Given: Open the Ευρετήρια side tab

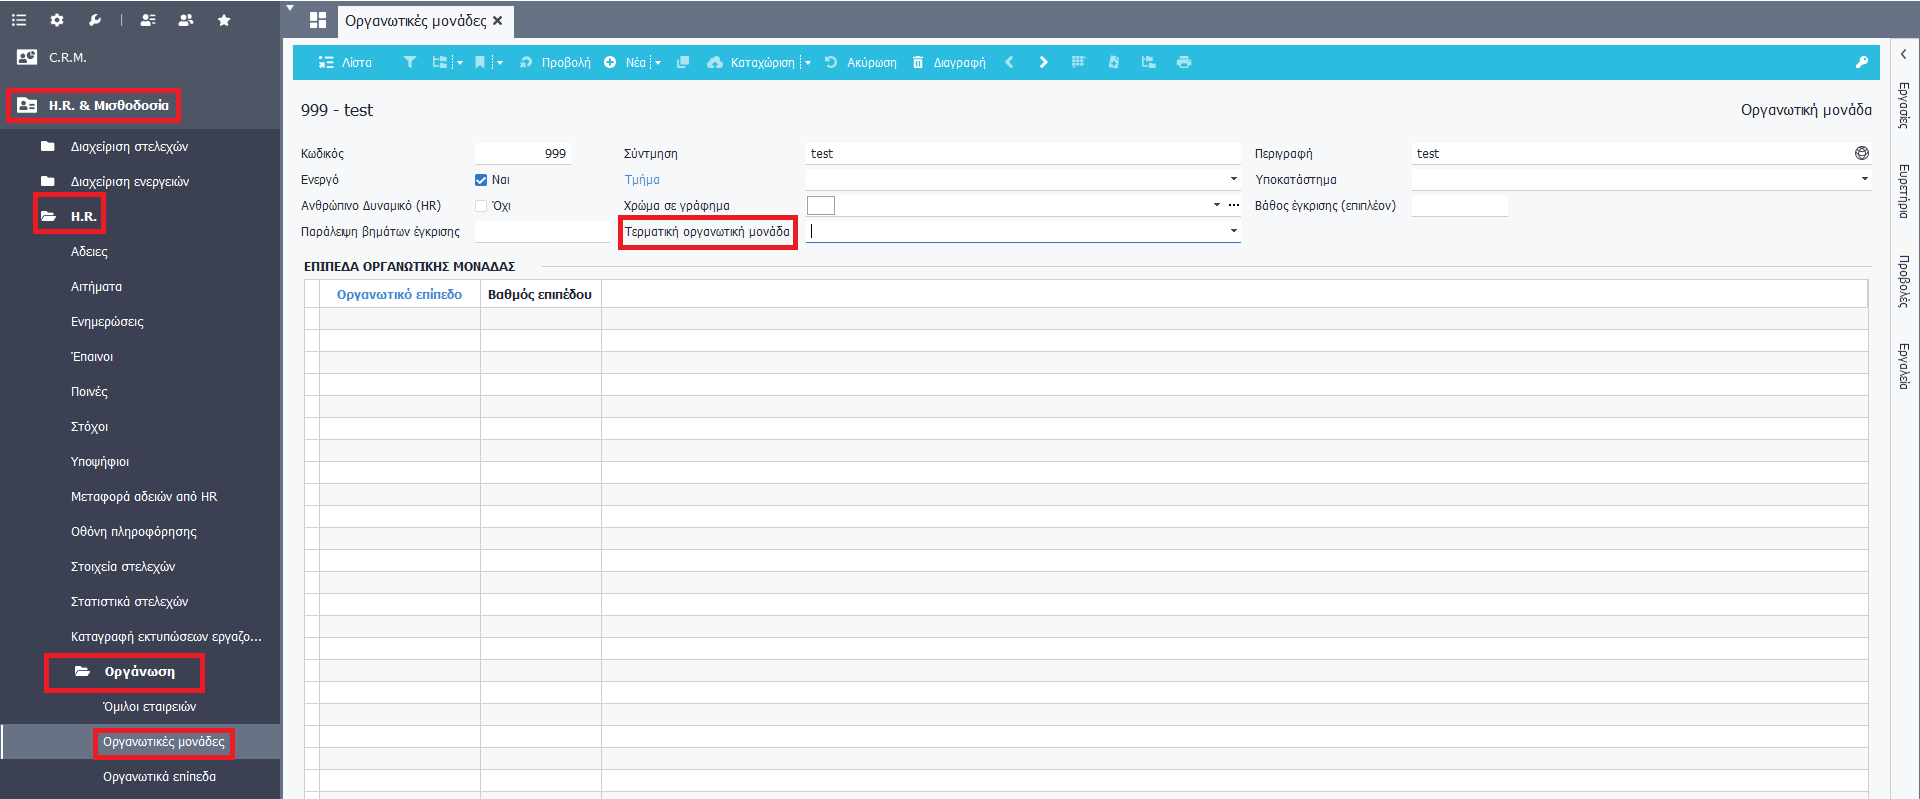Looking at the screenshot, I should pos(1904,191).
